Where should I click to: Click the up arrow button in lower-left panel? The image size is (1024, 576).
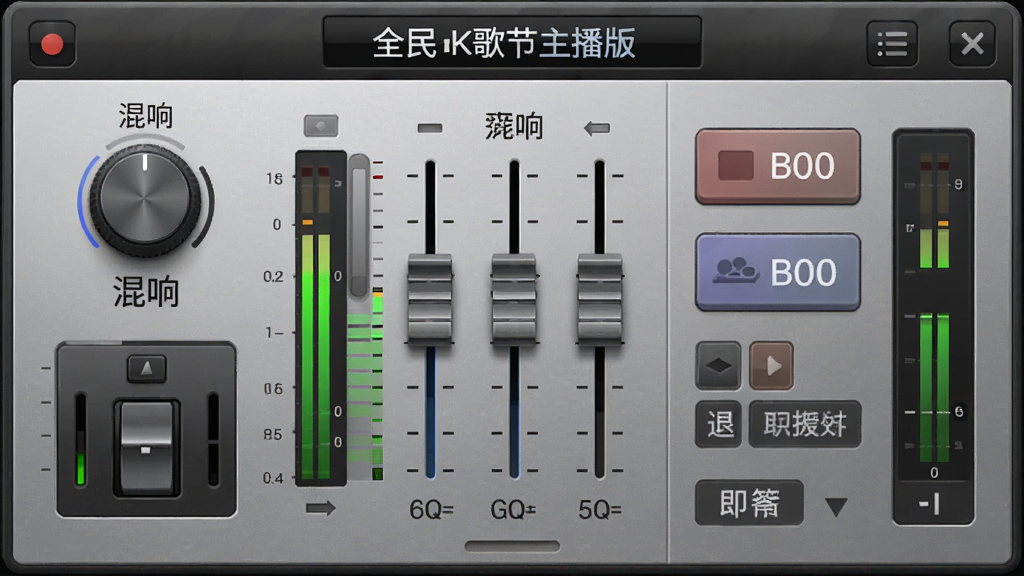click(x=146, y=369)
